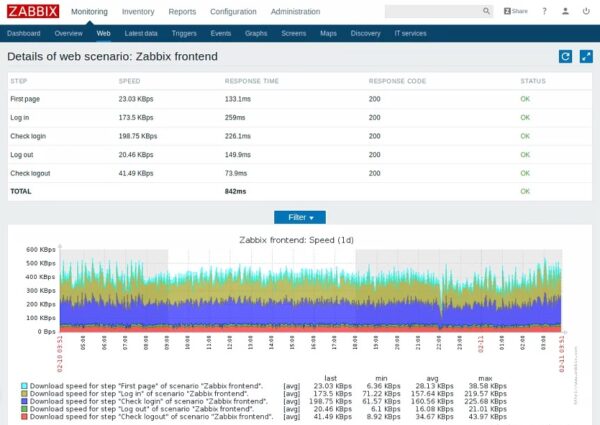Image resolution: width=600 pixels, height=425 pixels.
Task: Go to the Triggers submenu
Action: click(x=184, y=33)
